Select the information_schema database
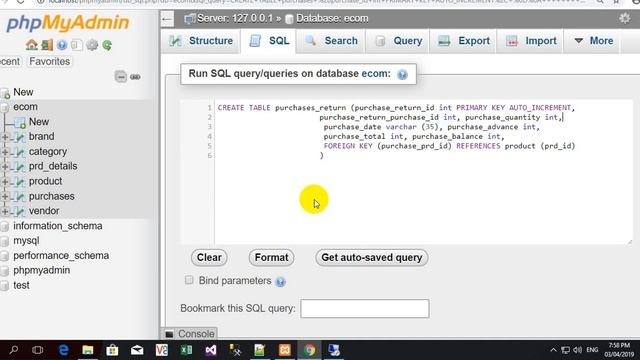 click(58, 226)
